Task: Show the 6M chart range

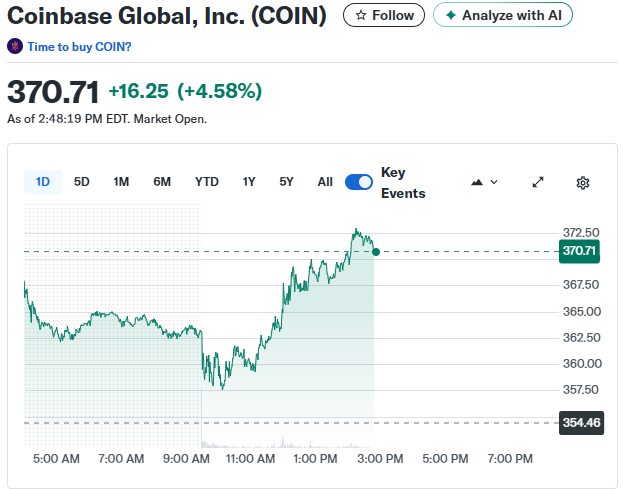Action: click(162, 182)
